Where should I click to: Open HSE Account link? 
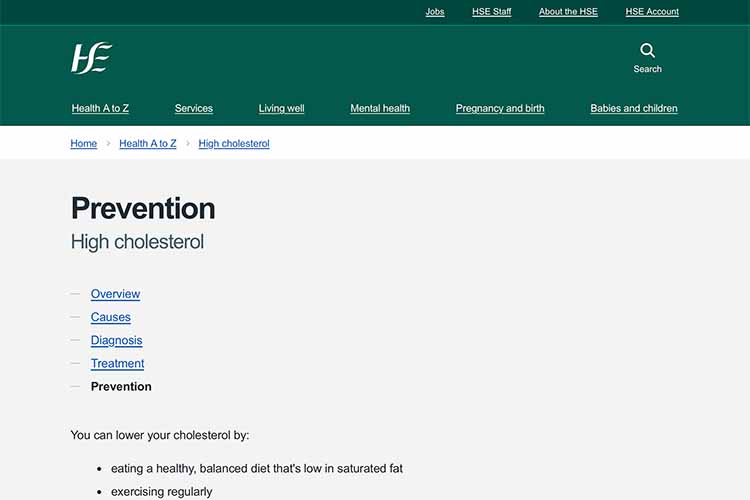[652, 11]
